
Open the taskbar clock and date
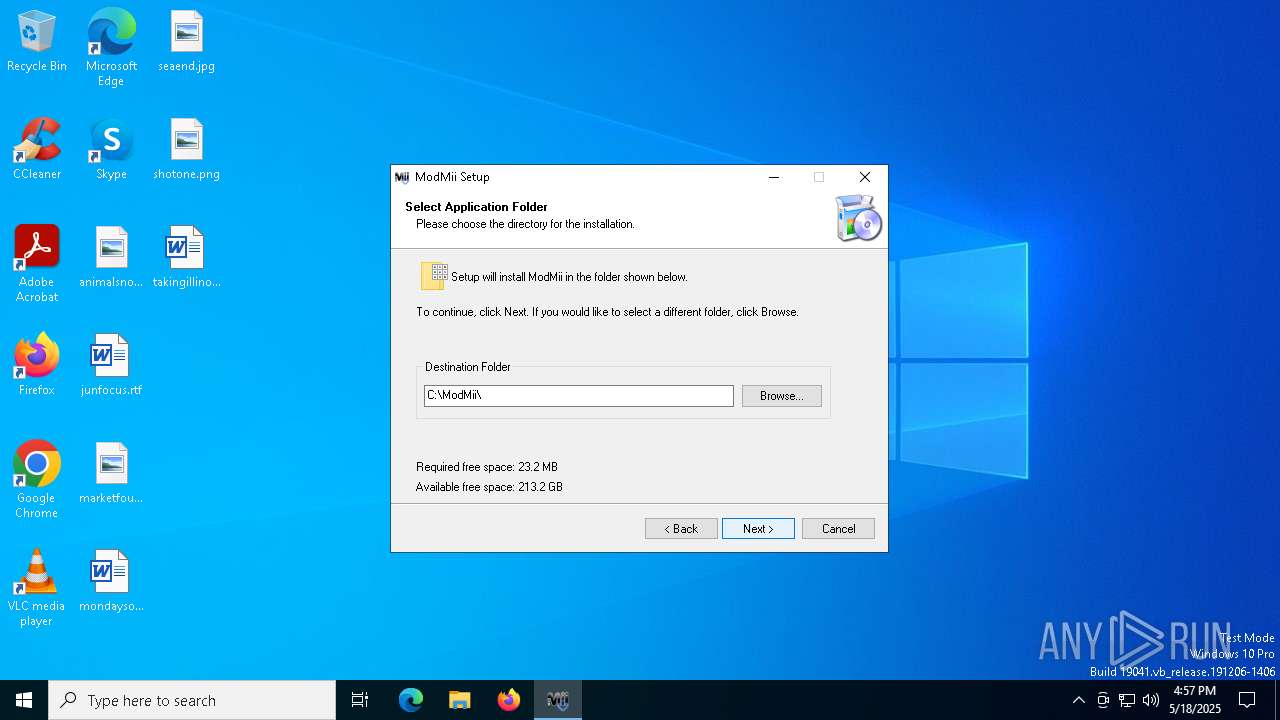[1195, 700]
